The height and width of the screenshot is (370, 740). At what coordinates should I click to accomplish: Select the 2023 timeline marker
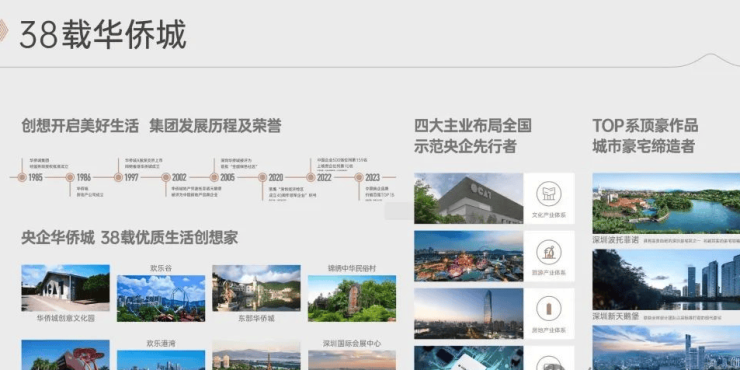pyautogui.click(x=359, y=177)
